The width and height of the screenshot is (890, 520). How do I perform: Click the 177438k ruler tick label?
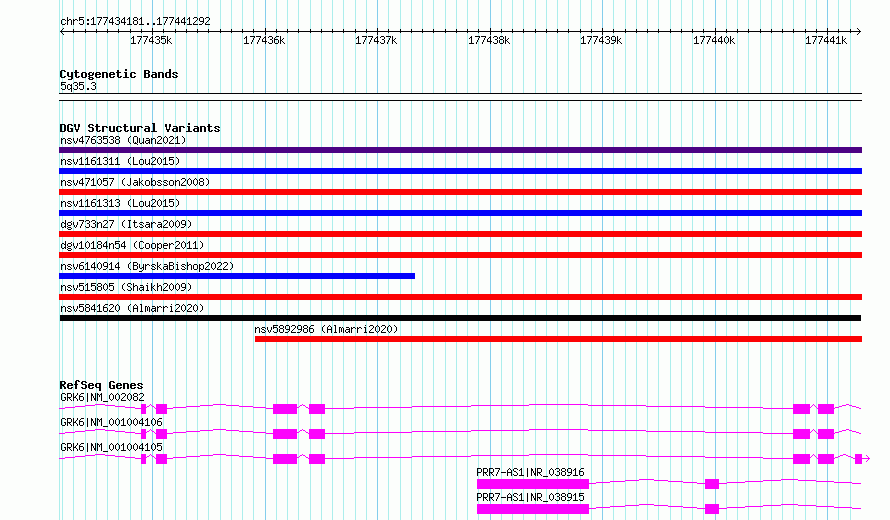point(489,40)
